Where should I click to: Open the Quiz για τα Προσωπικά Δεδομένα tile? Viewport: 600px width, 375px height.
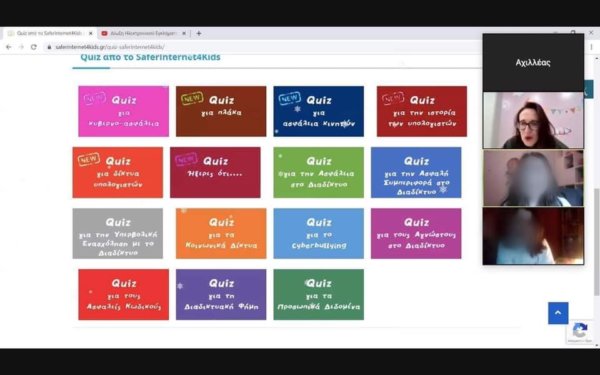tap(318, 294)
